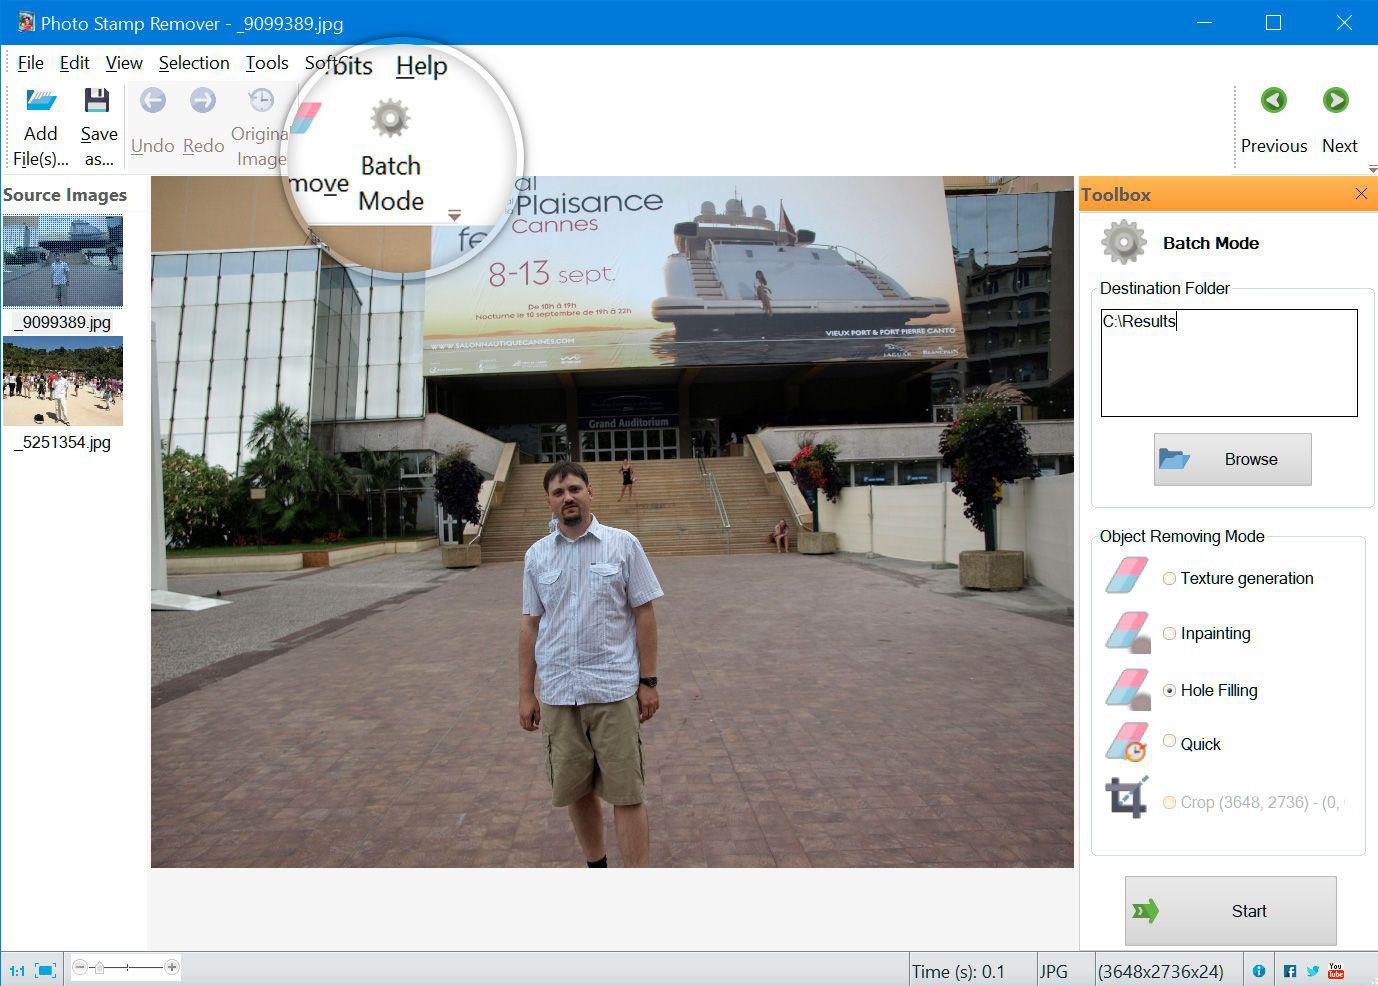This screenshot has height=986, width=1378.
Task: Select the _5251354.jpg thumbnail
Action: (x=63, y=382)
